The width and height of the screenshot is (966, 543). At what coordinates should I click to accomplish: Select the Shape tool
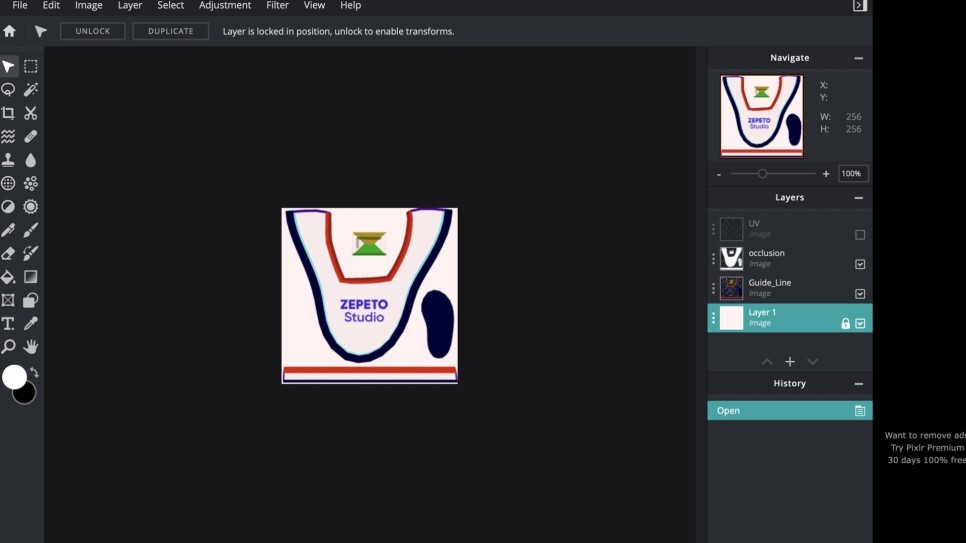[30, 300]
